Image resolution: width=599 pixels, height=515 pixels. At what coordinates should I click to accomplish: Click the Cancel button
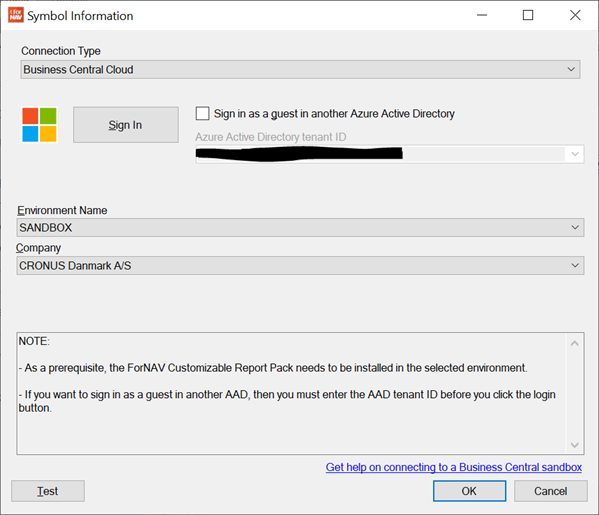click(x=550, y=491)
